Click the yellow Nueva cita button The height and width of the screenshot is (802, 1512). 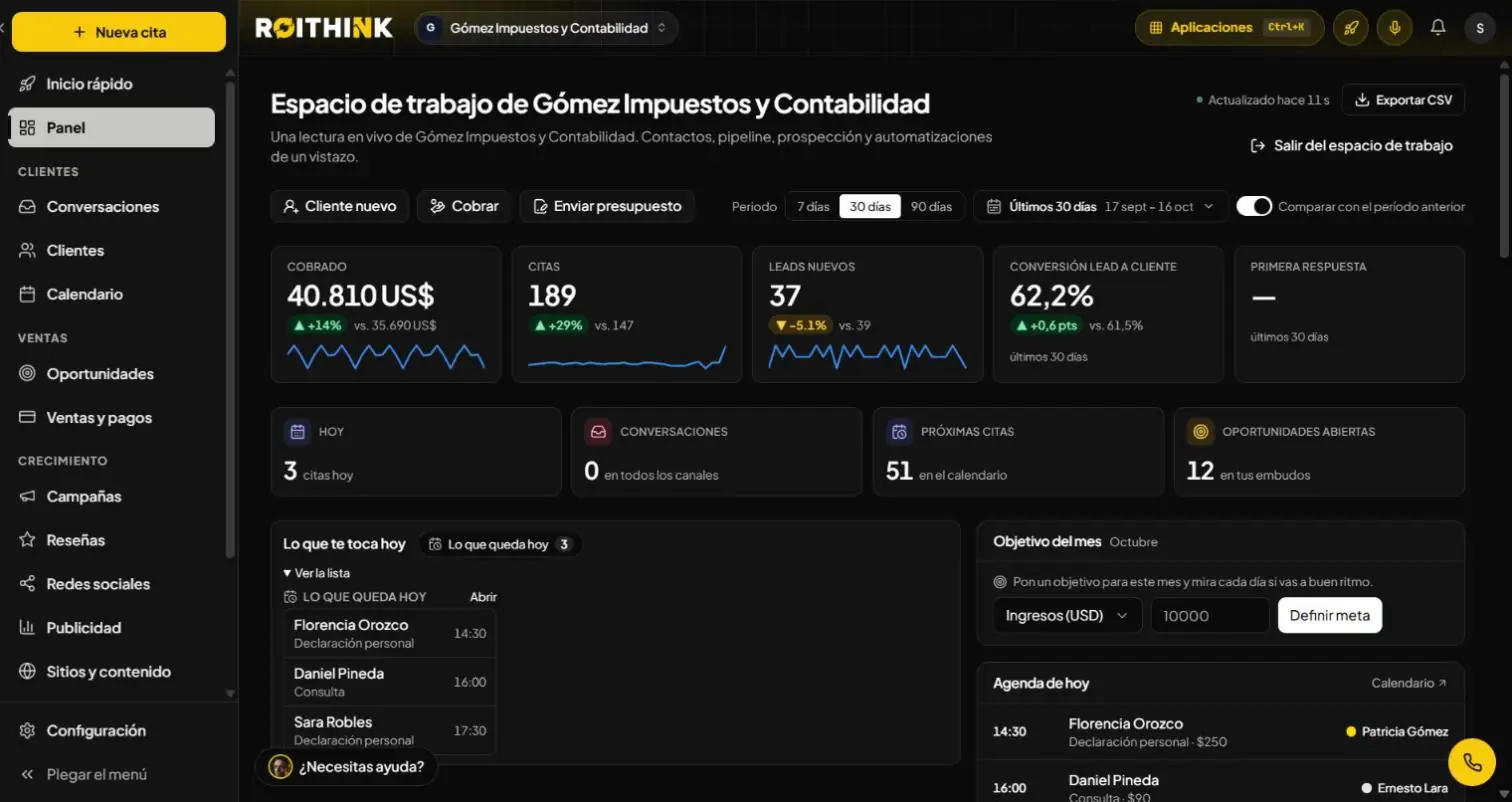click(119, 32)
